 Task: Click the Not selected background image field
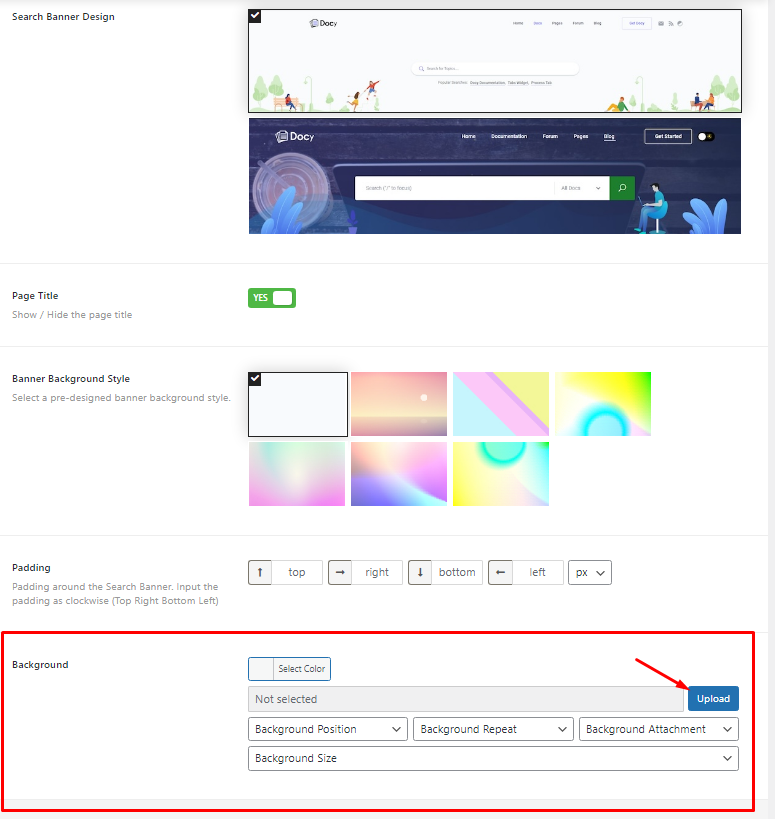[x=466, y=699]
